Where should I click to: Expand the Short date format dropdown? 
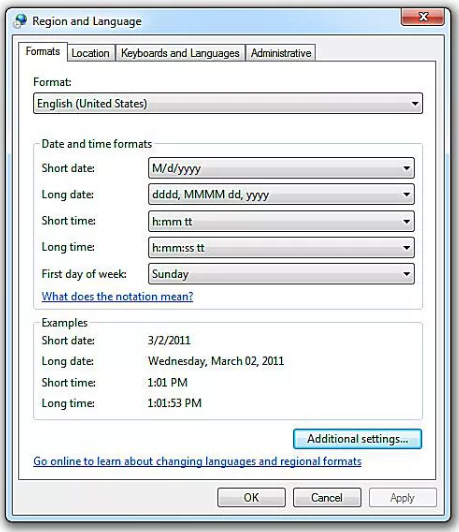281,168
